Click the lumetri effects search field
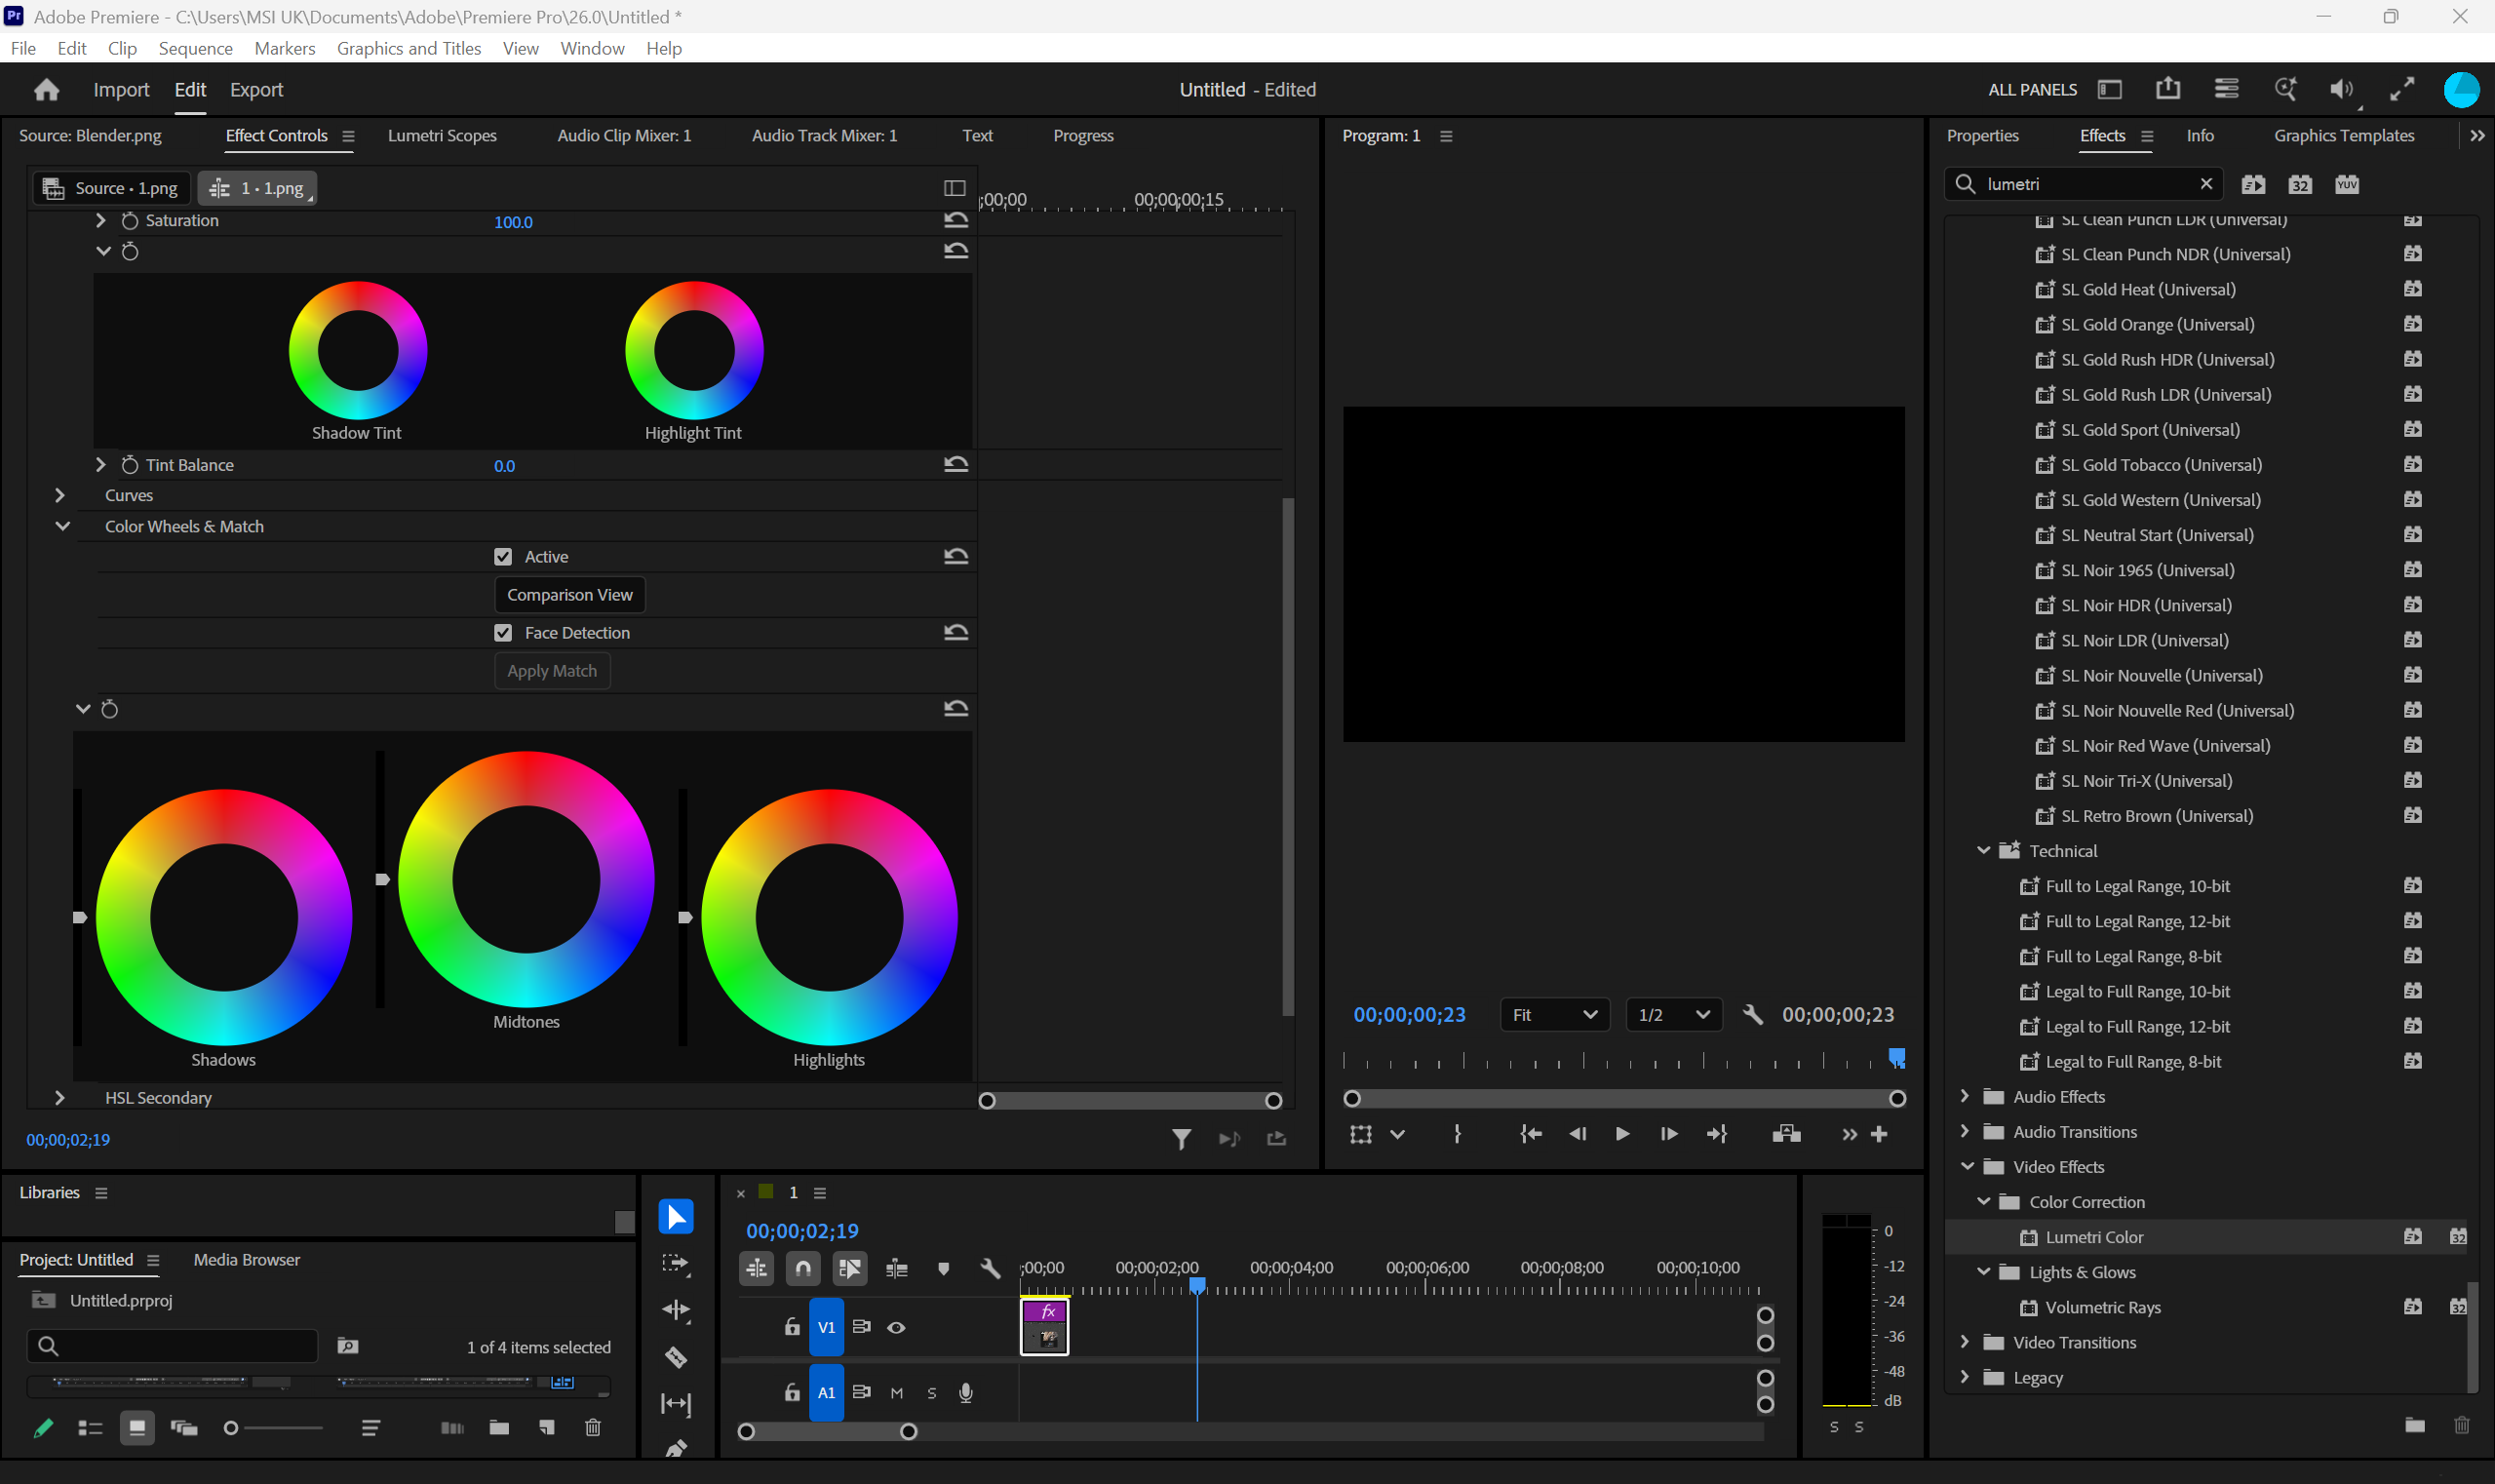 (2085, 184)
